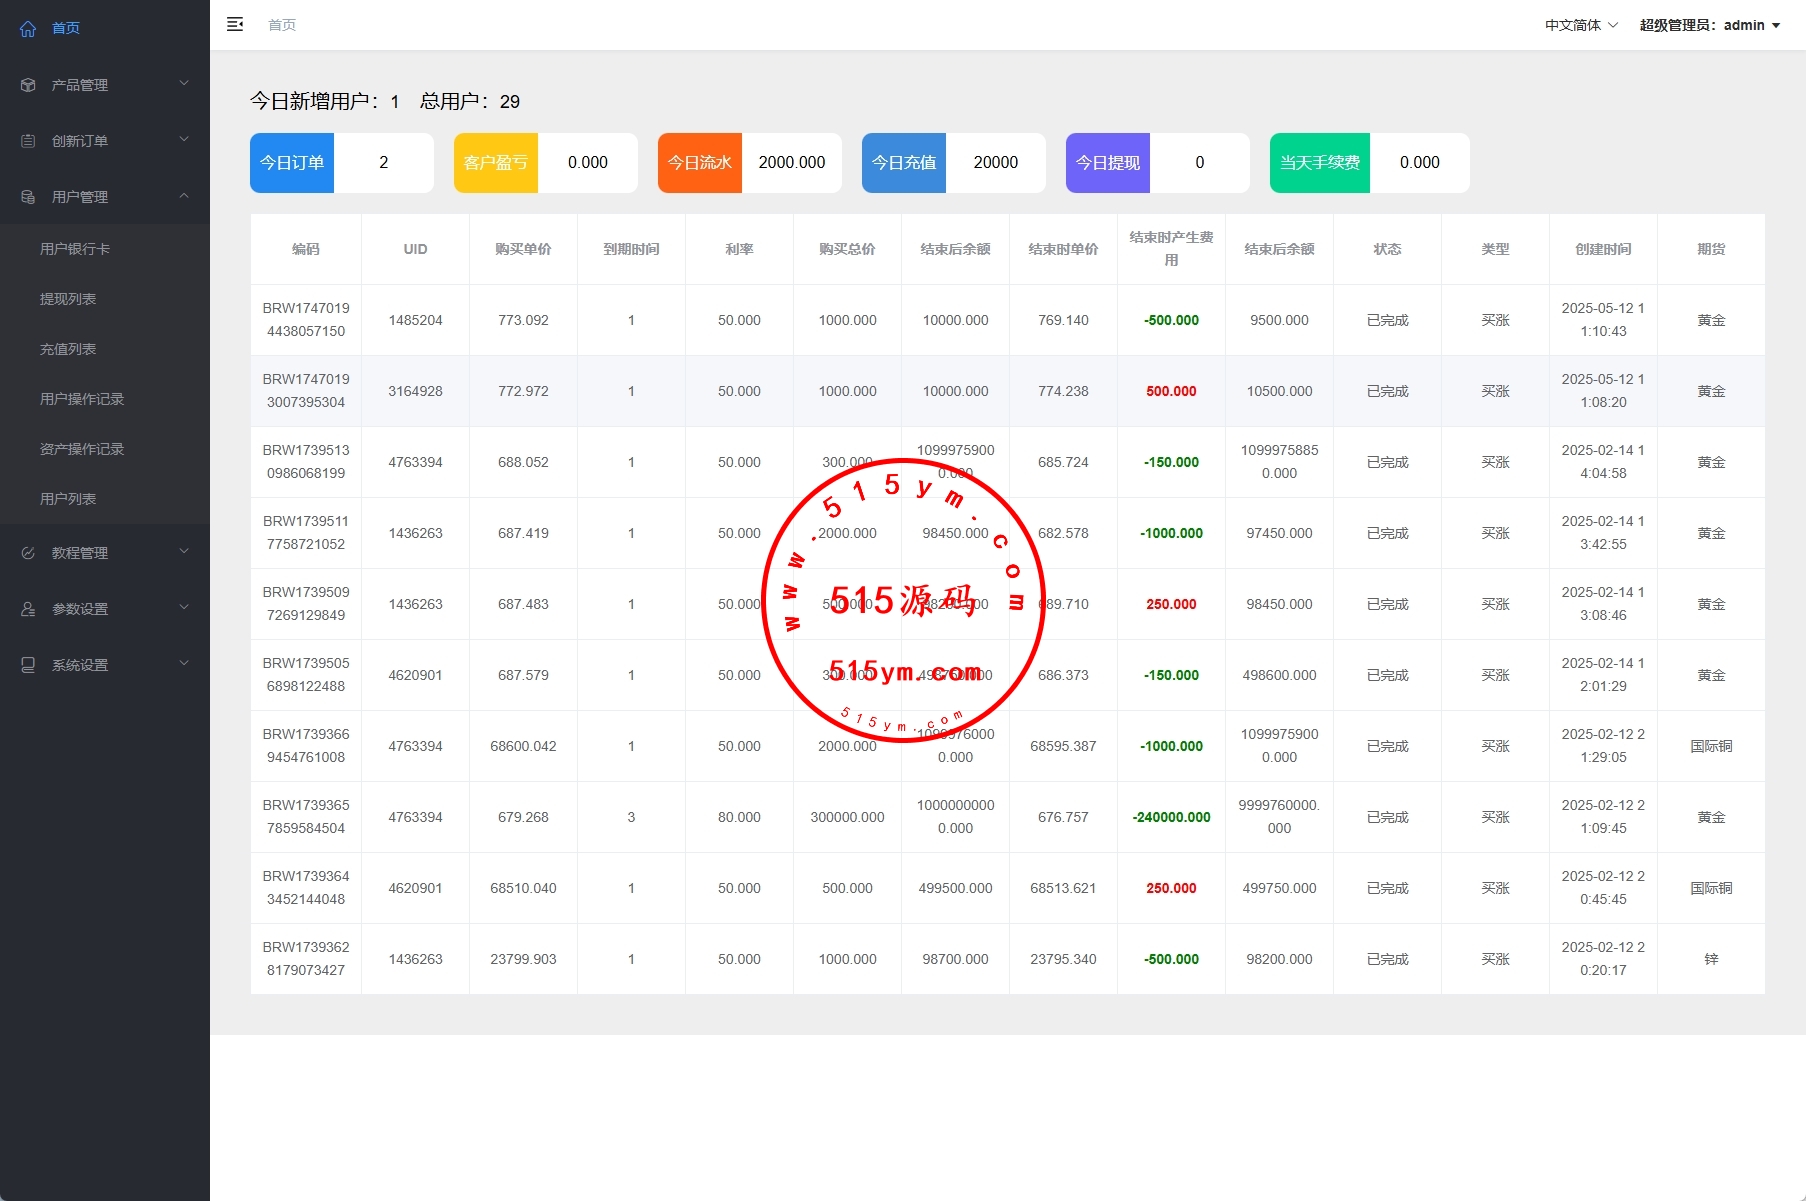This screenshot has width=1806, height=1201.
Task: Click the product management cube icon
Action: [x=28, y=85]
